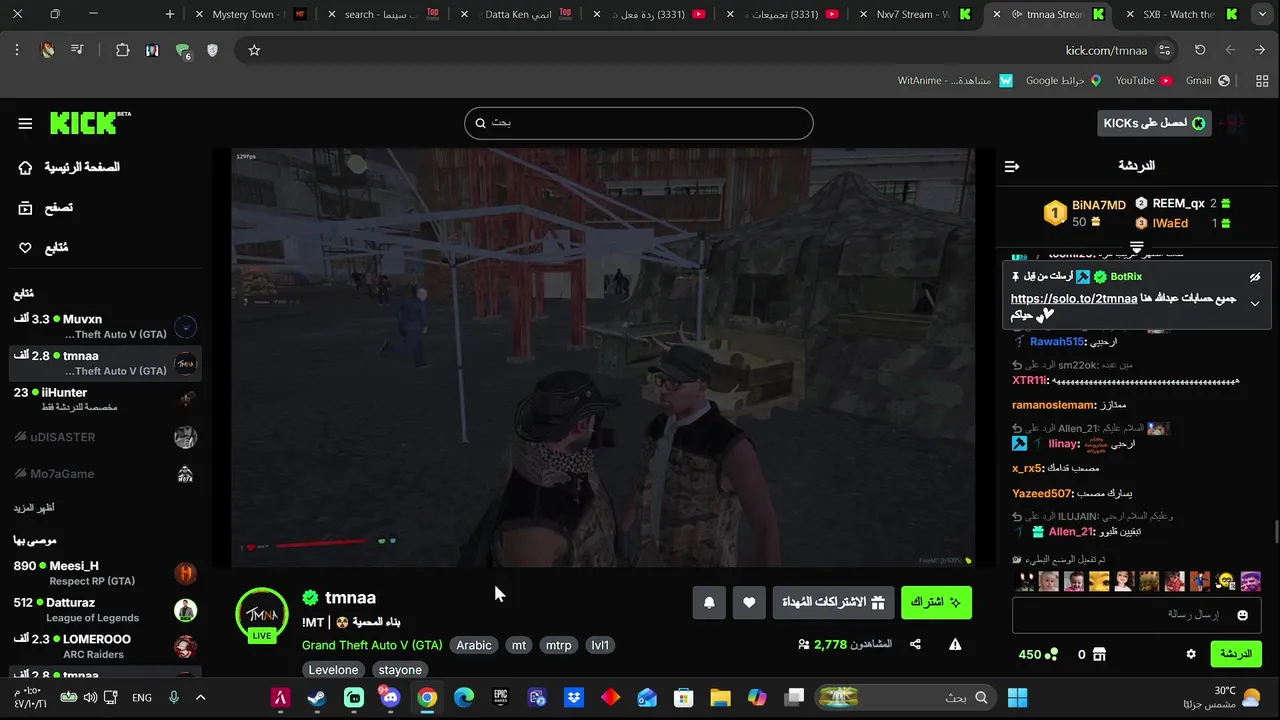
Task: Send with the green chat button
Action: [x=1236, y=655]
